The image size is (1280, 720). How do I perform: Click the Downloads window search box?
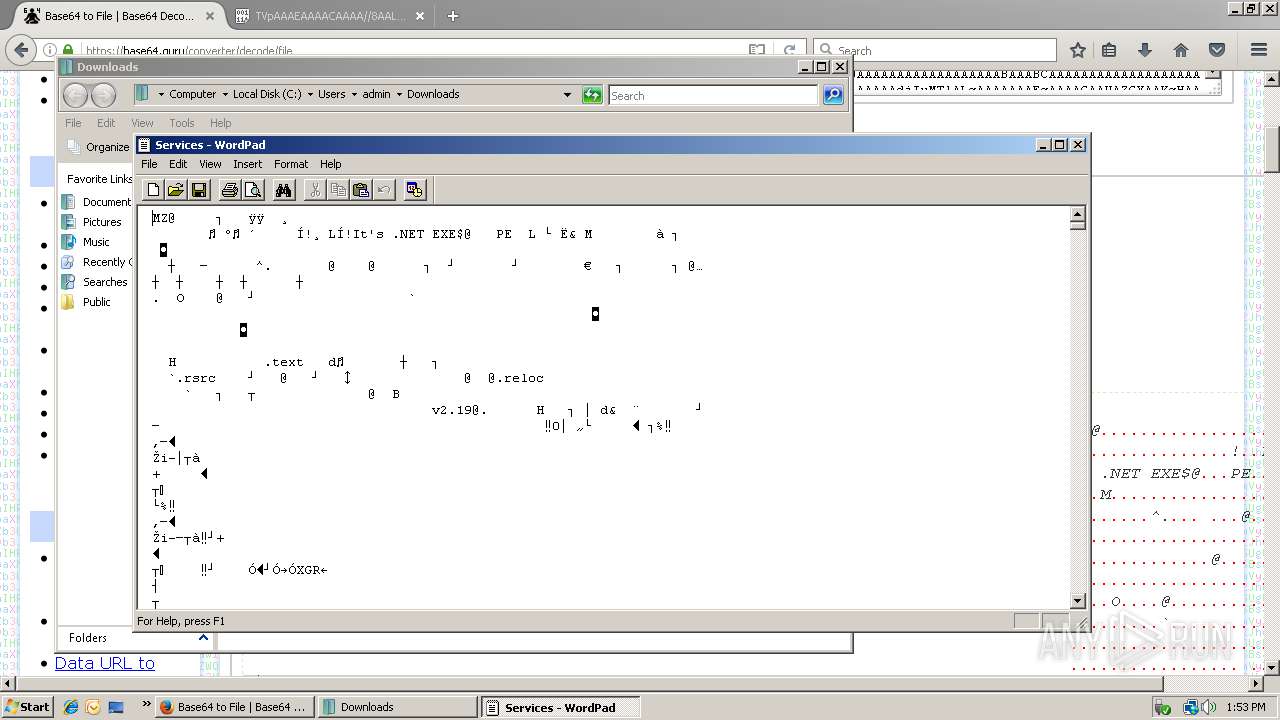713,95
